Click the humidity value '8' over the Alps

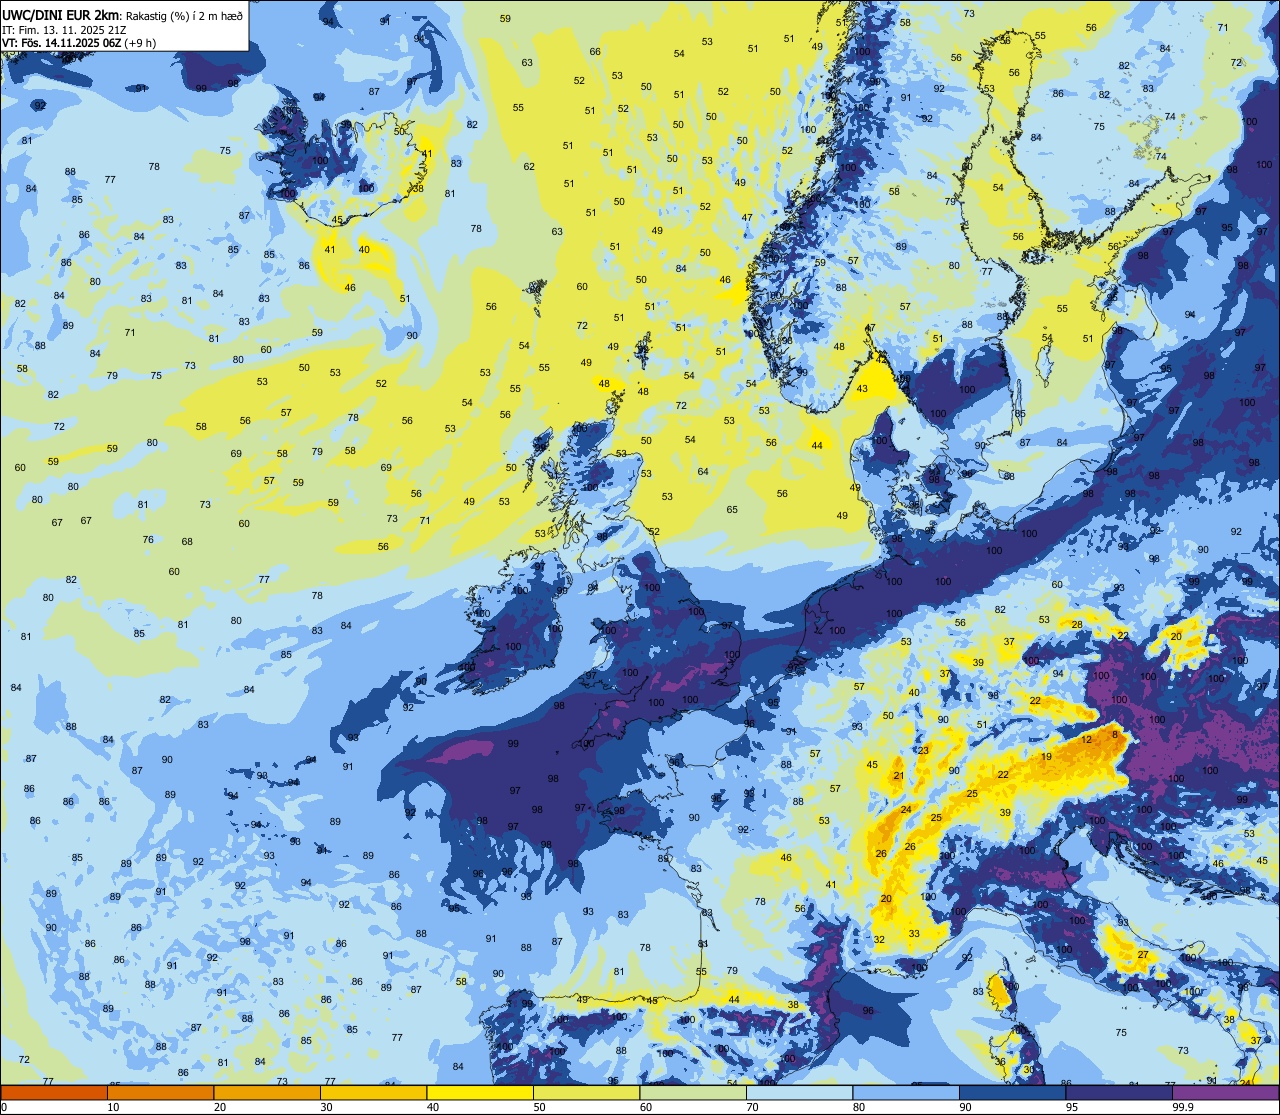[1115, 735]
